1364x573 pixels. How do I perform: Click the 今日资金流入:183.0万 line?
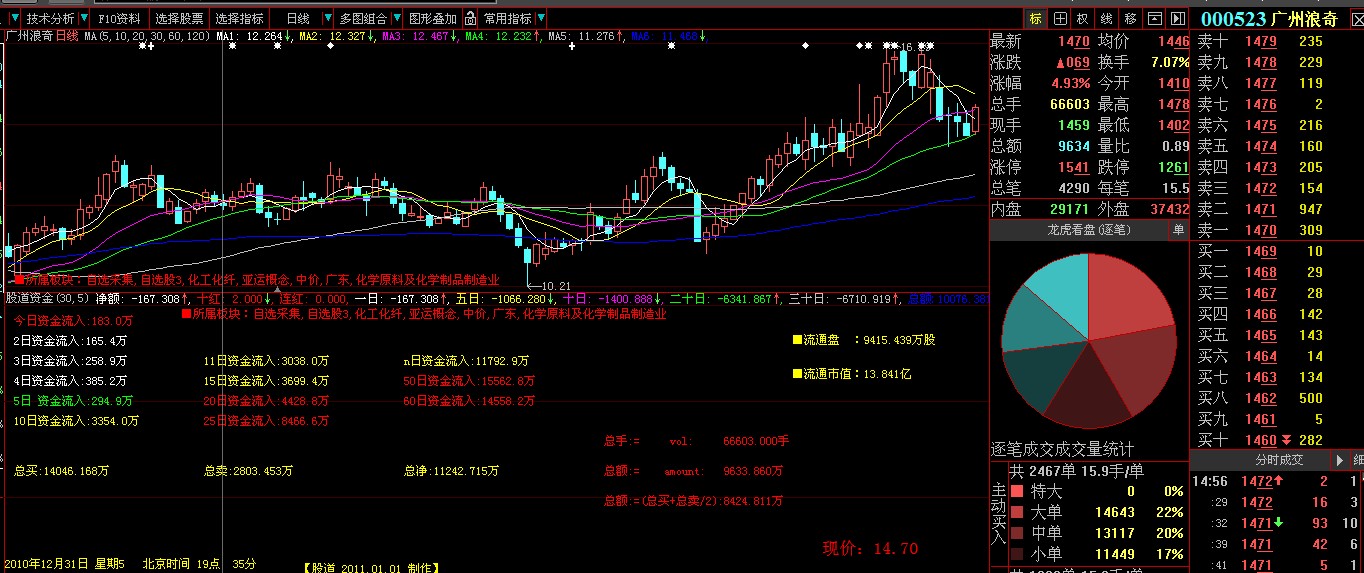pos(73,321)
